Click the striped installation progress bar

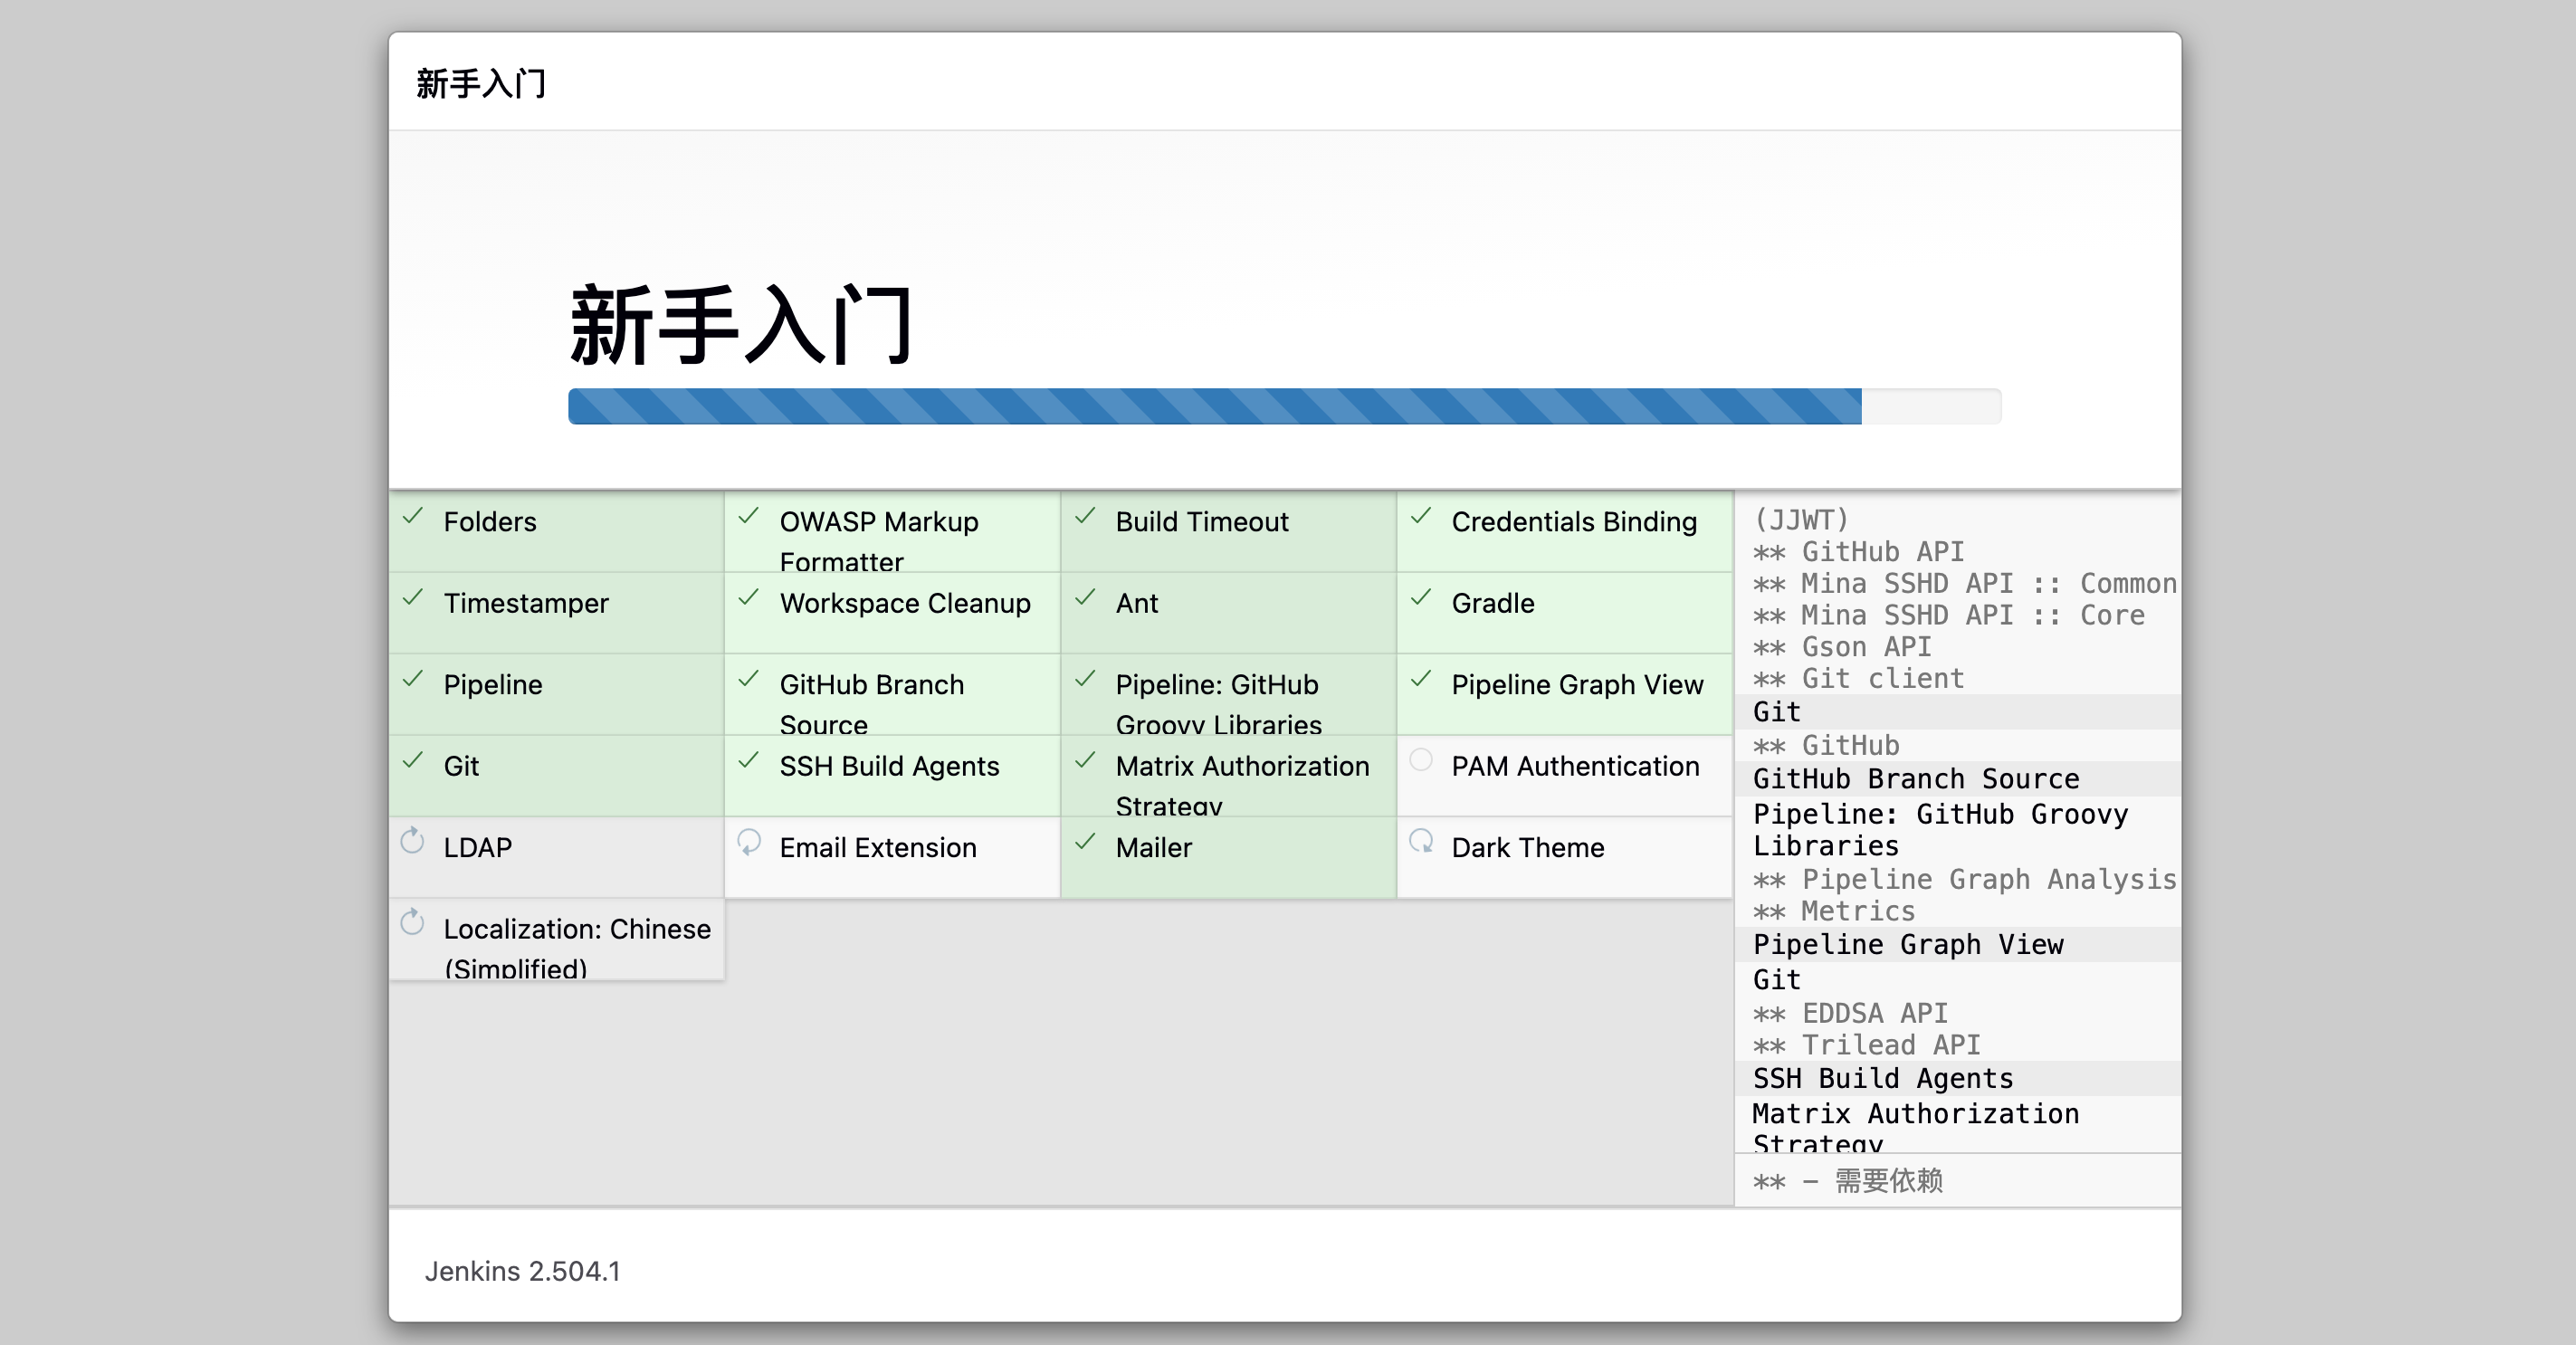coord(1214,407)
